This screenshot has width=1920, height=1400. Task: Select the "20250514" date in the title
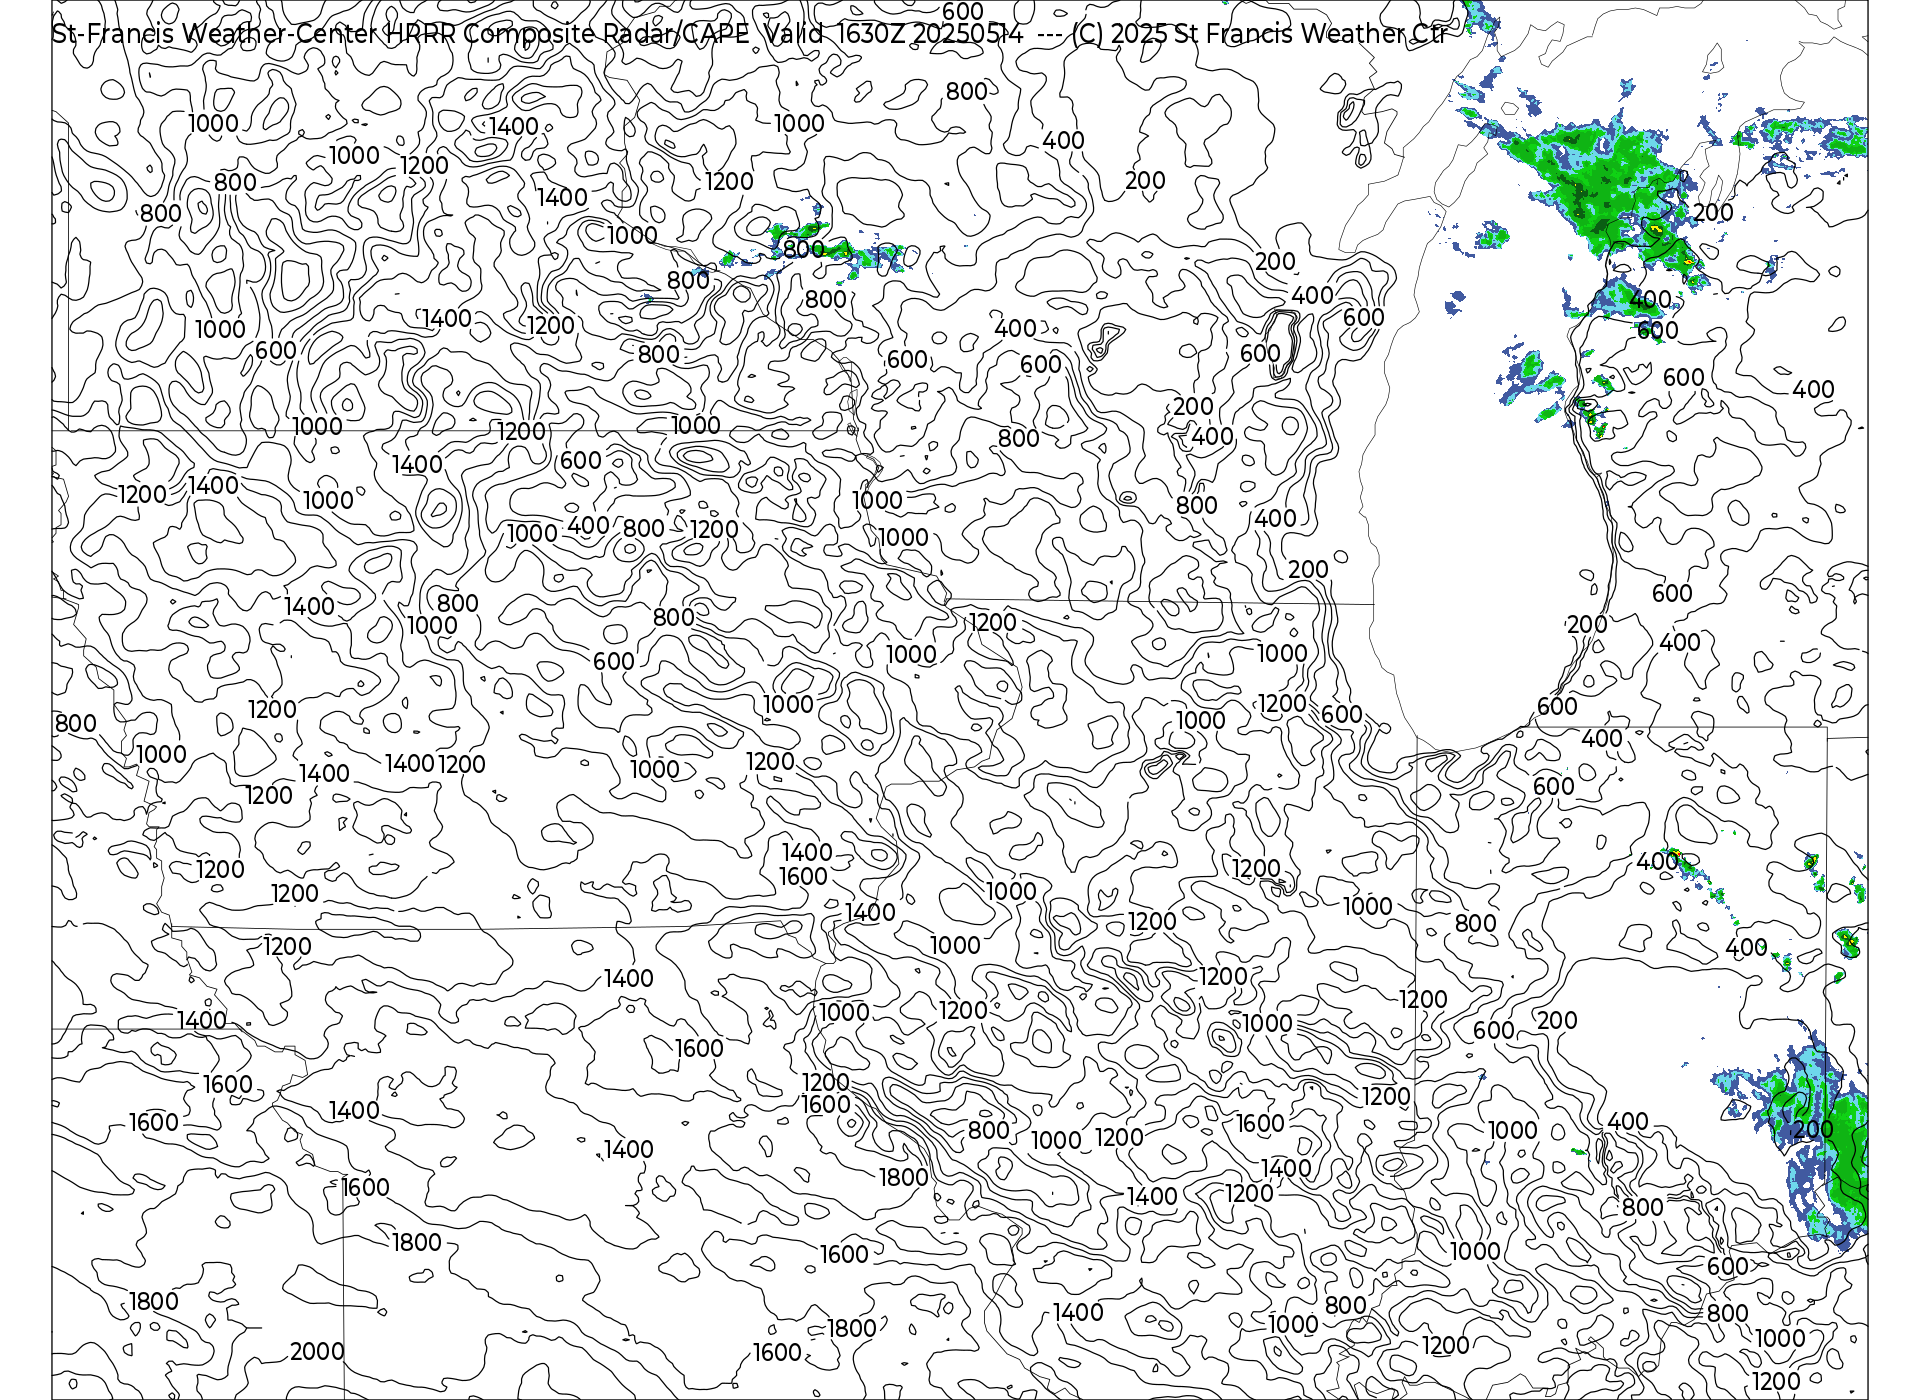click(968, 34)
